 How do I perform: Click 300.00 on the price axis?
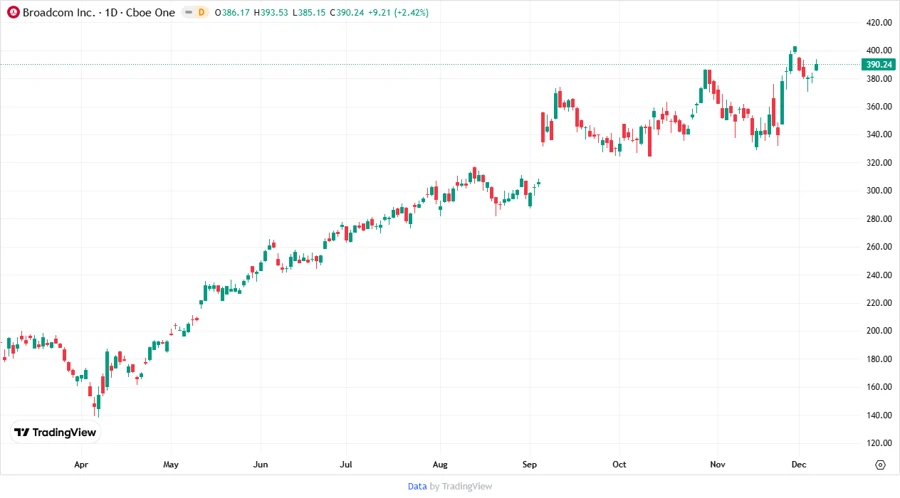(x=879, y=190)
